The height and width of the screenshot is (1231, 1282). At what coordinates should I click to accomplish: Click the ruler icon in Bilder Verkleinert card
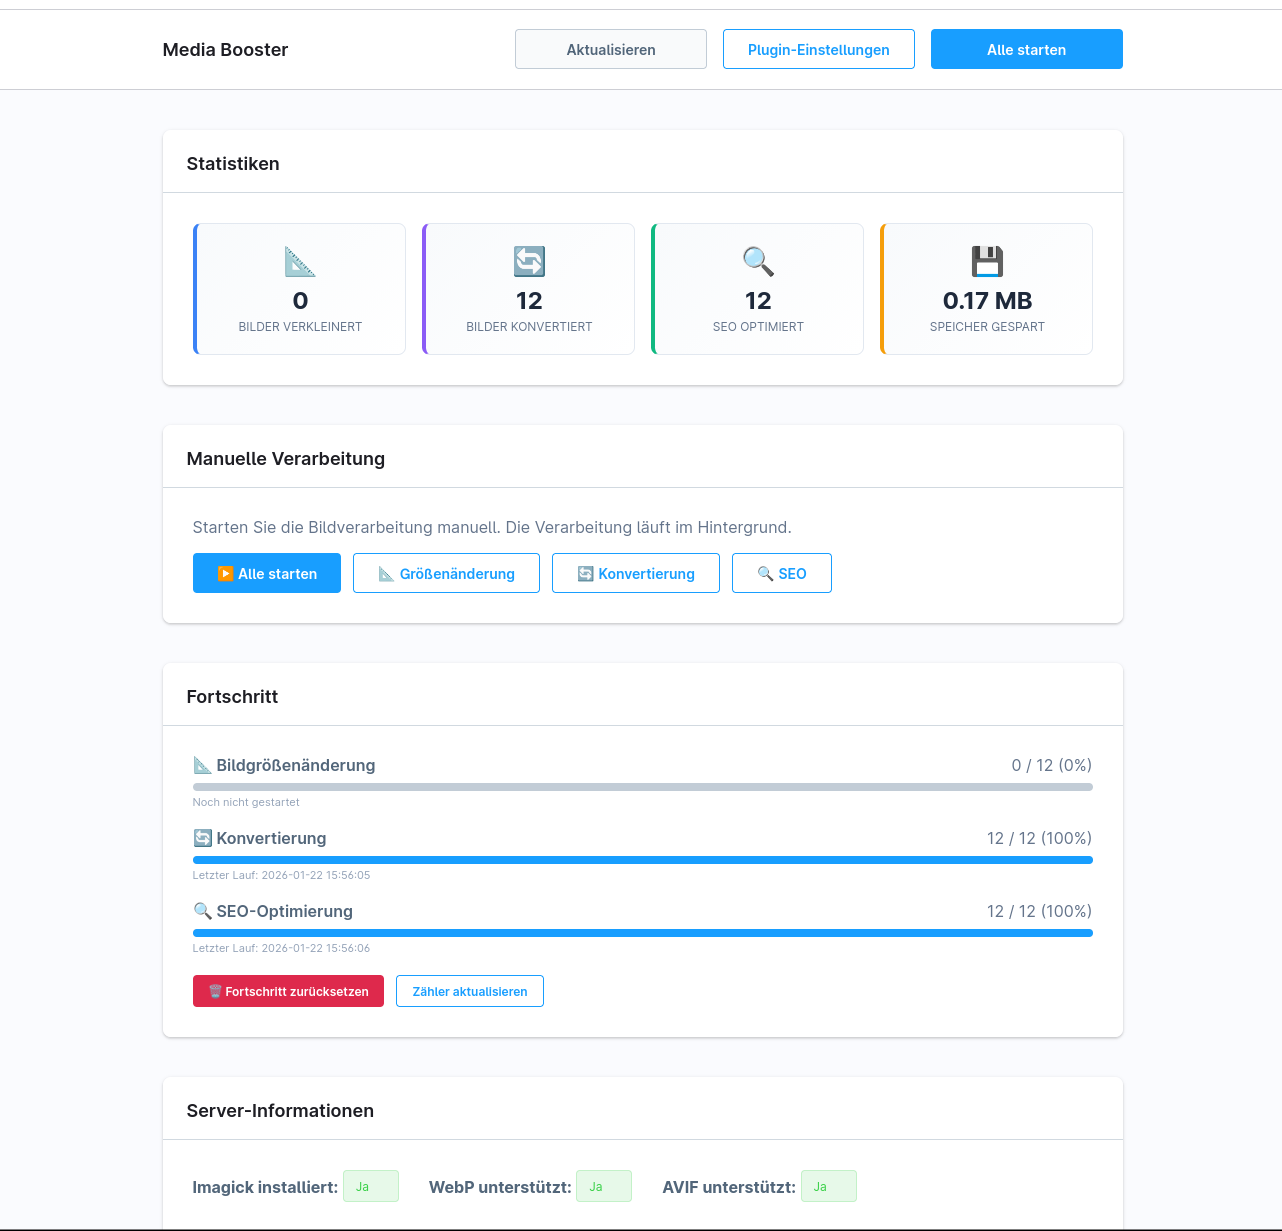click(300, 262)
